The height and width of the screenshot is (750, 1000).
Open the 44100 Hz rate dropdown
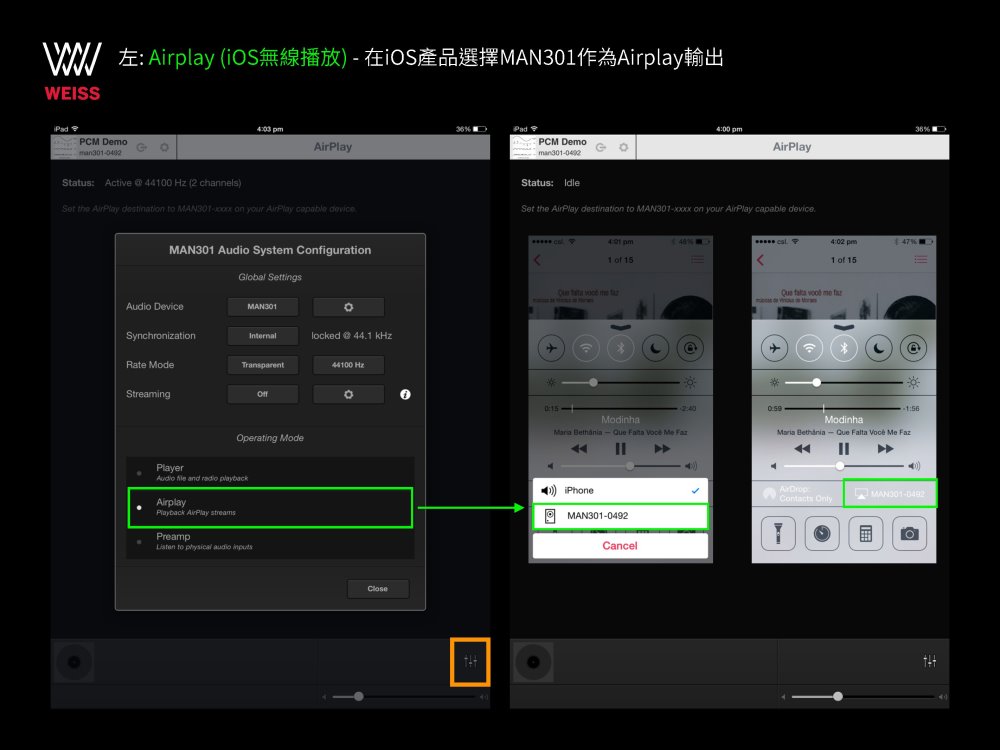(348, 365)
